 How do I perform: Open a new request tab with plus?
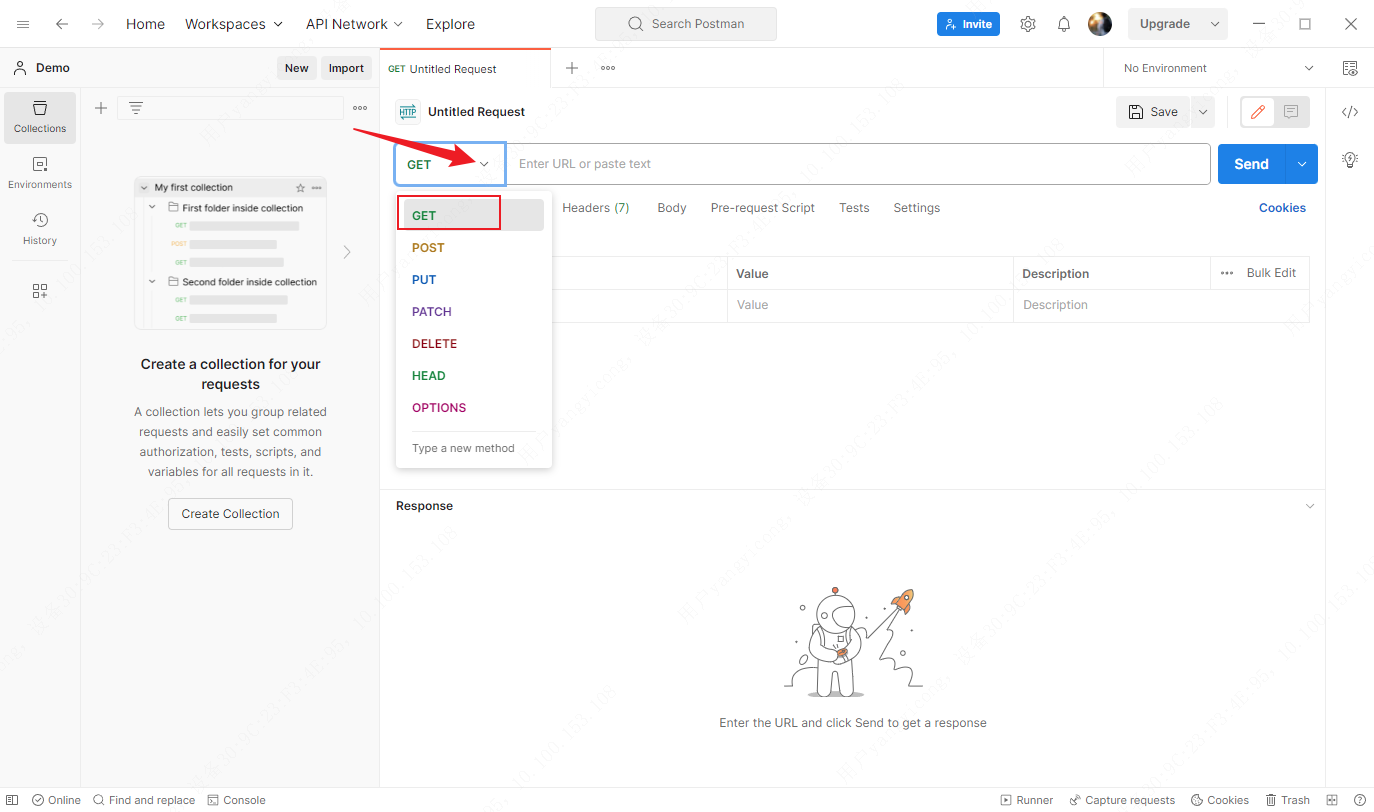tap(572, 68)
